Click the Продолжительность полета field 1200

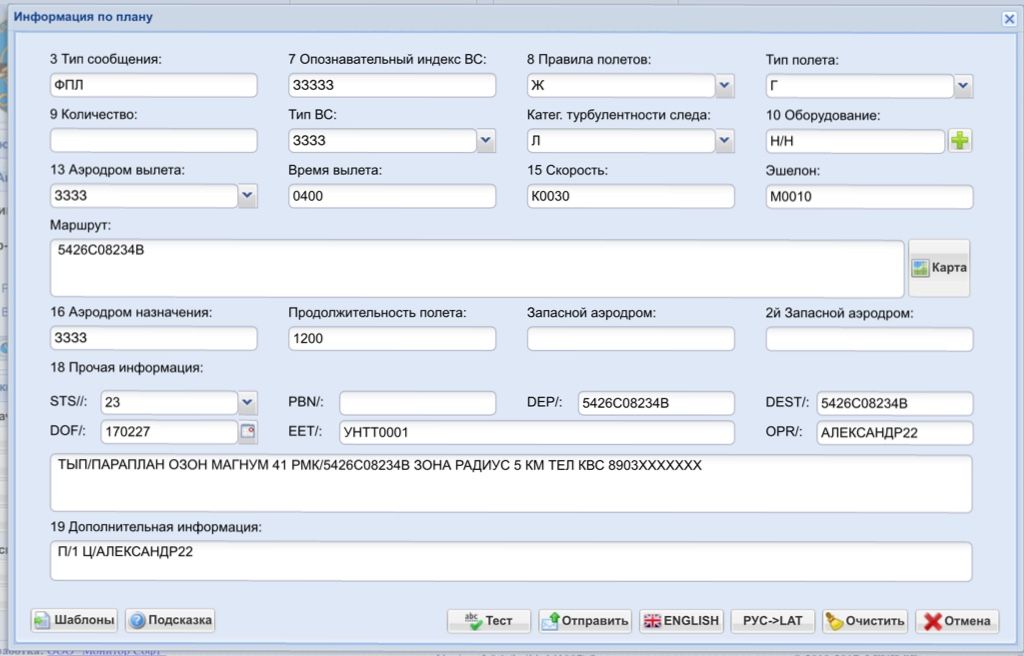point(392,338)
